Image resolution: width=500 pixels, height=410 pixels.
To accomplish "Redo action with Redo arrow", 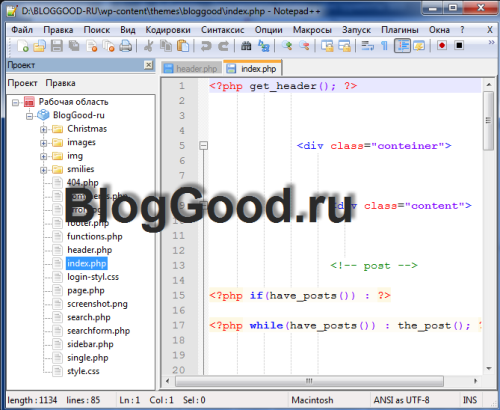I will click(223, 46).
